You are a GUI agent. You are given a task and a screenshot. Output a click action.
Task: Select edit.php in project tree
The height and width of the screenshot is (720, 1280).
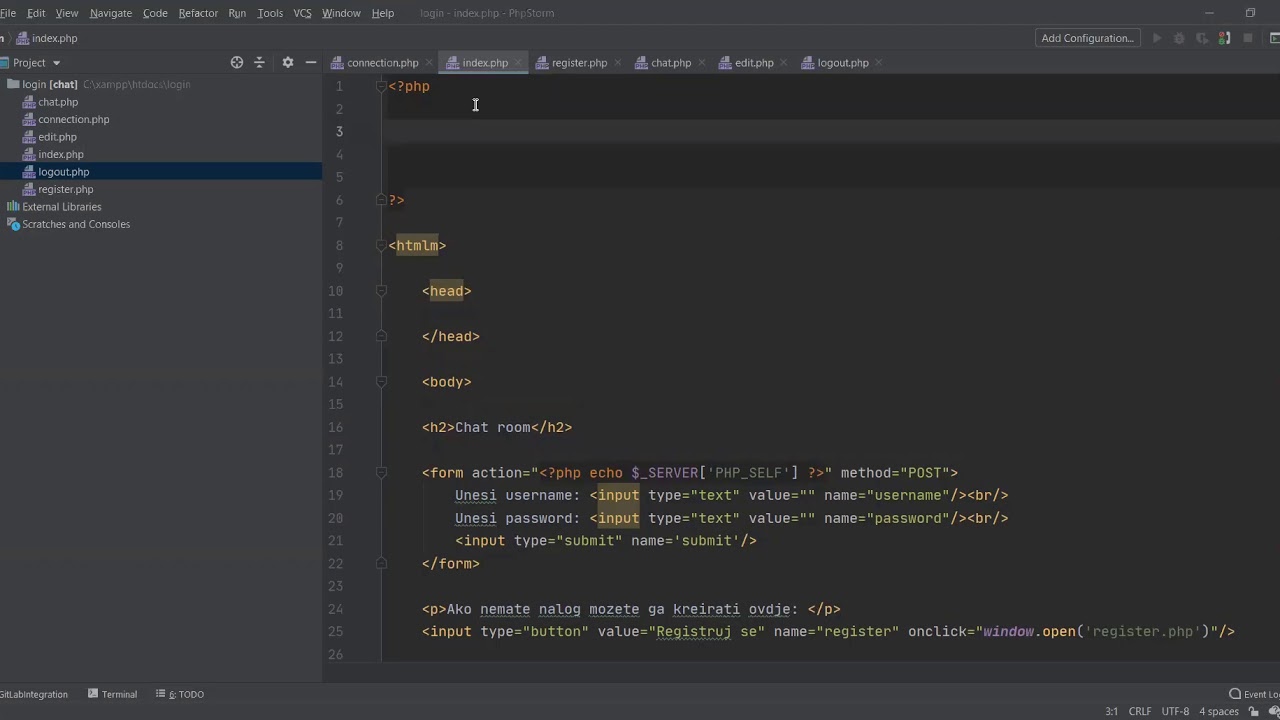point(57,137)
